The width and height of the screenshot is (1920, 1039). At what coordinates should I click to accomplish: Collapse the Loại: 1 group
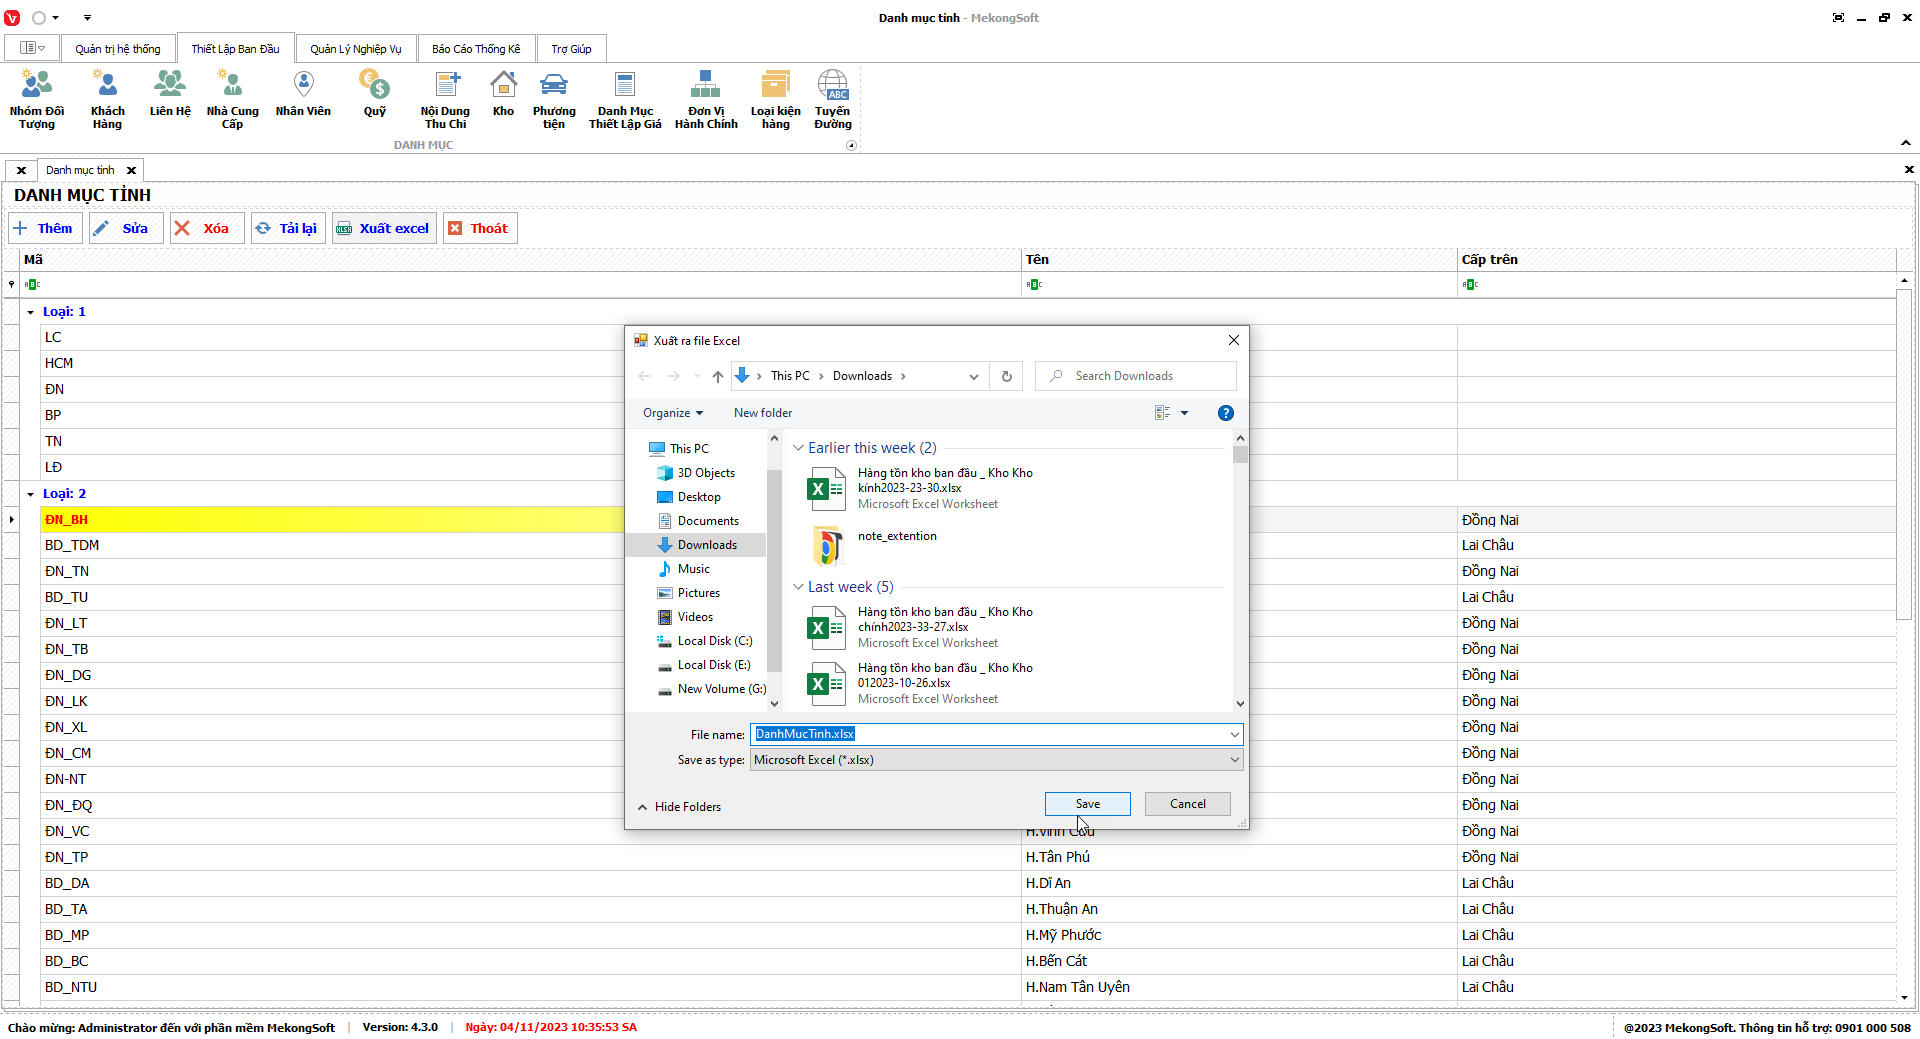pos(31,312)
